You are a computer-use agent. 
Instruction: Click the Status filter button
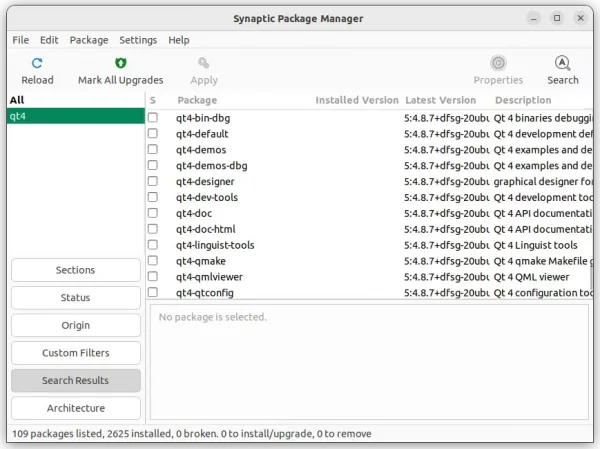[76, 297]
